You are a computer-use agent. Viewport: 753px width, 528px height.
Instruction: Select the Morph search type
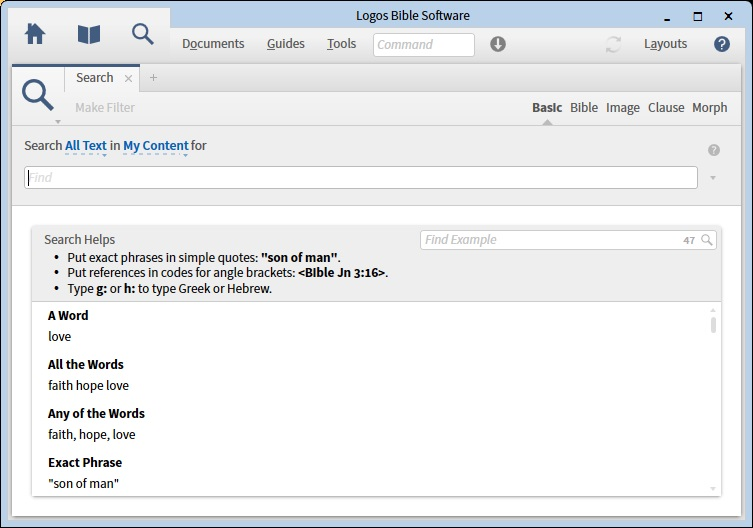click(710, 108)
